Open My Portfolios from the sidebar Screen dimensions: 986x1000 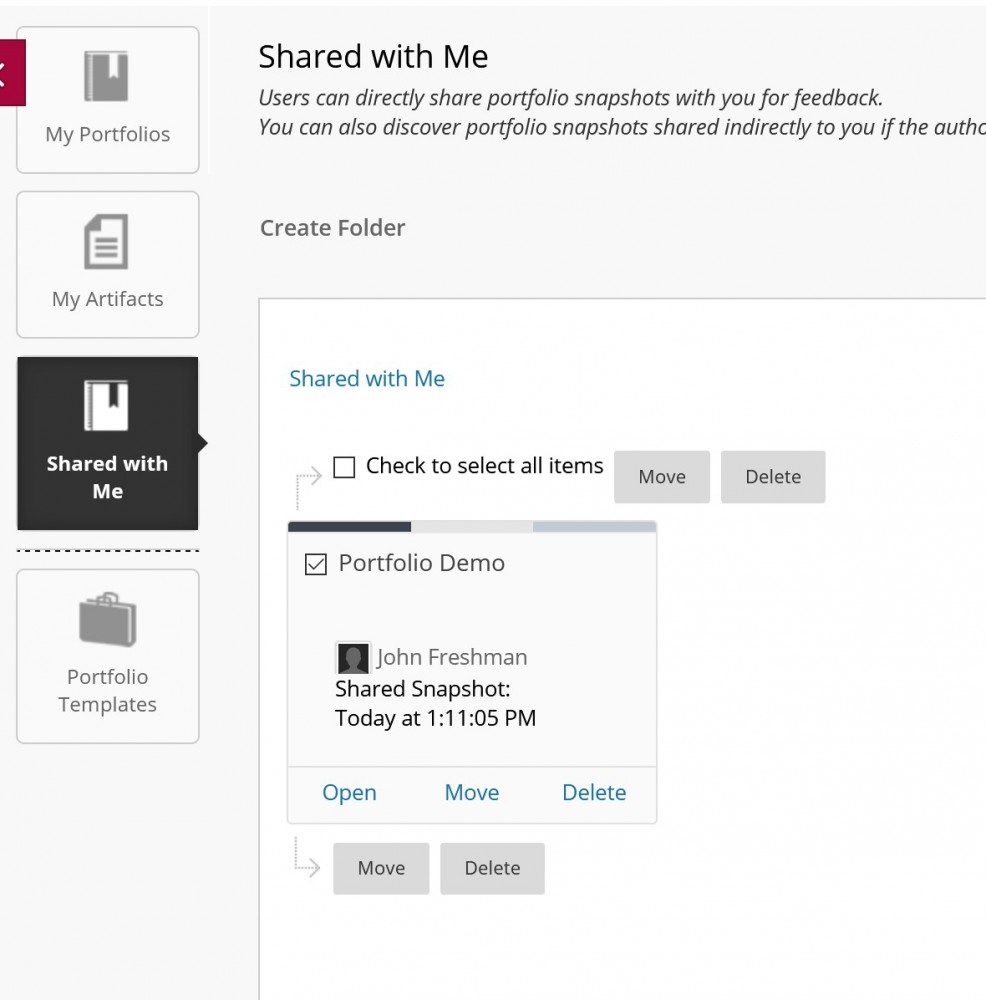[x=107, y=134]
